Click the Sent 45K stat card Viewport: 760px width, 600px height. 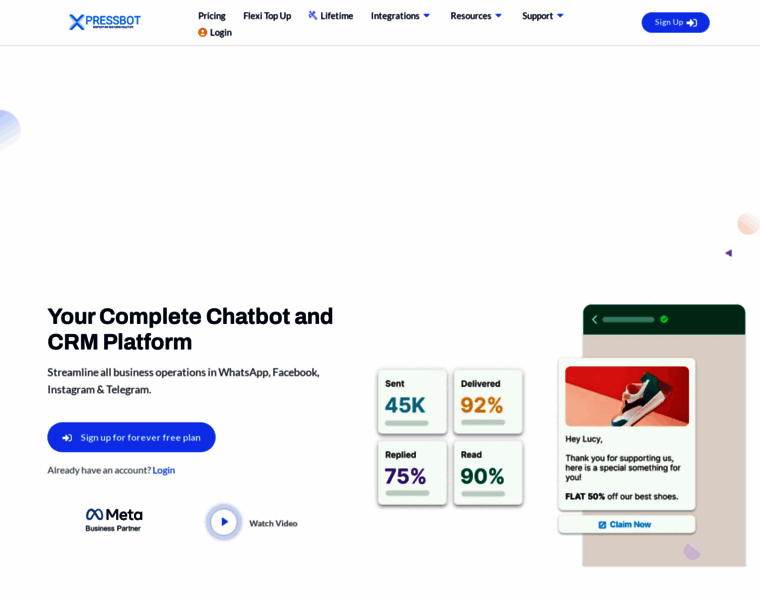click(x=412, y=401)
